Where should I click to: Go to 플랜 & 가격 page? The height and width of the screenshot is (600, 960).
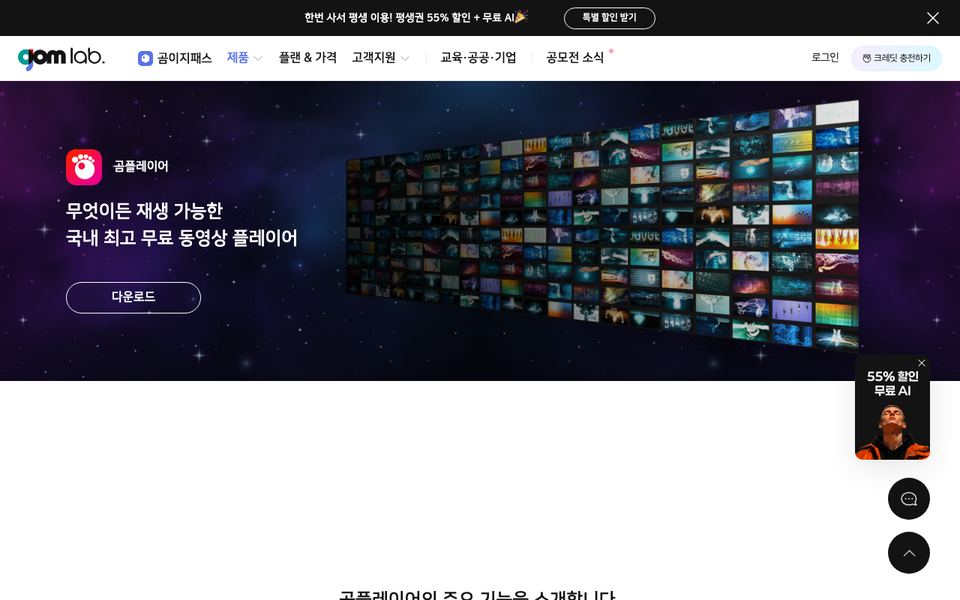[307, 58]
